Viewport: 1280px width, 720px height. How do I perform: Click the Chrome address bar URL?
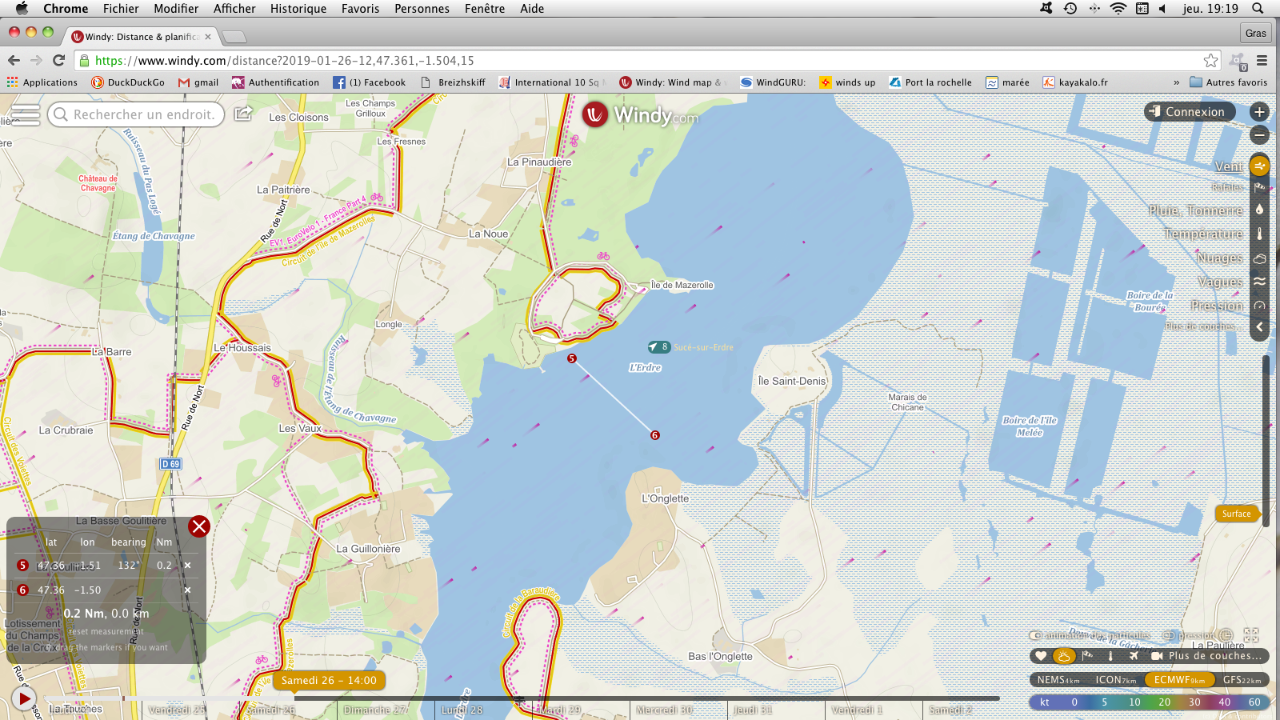coord(285,60)
